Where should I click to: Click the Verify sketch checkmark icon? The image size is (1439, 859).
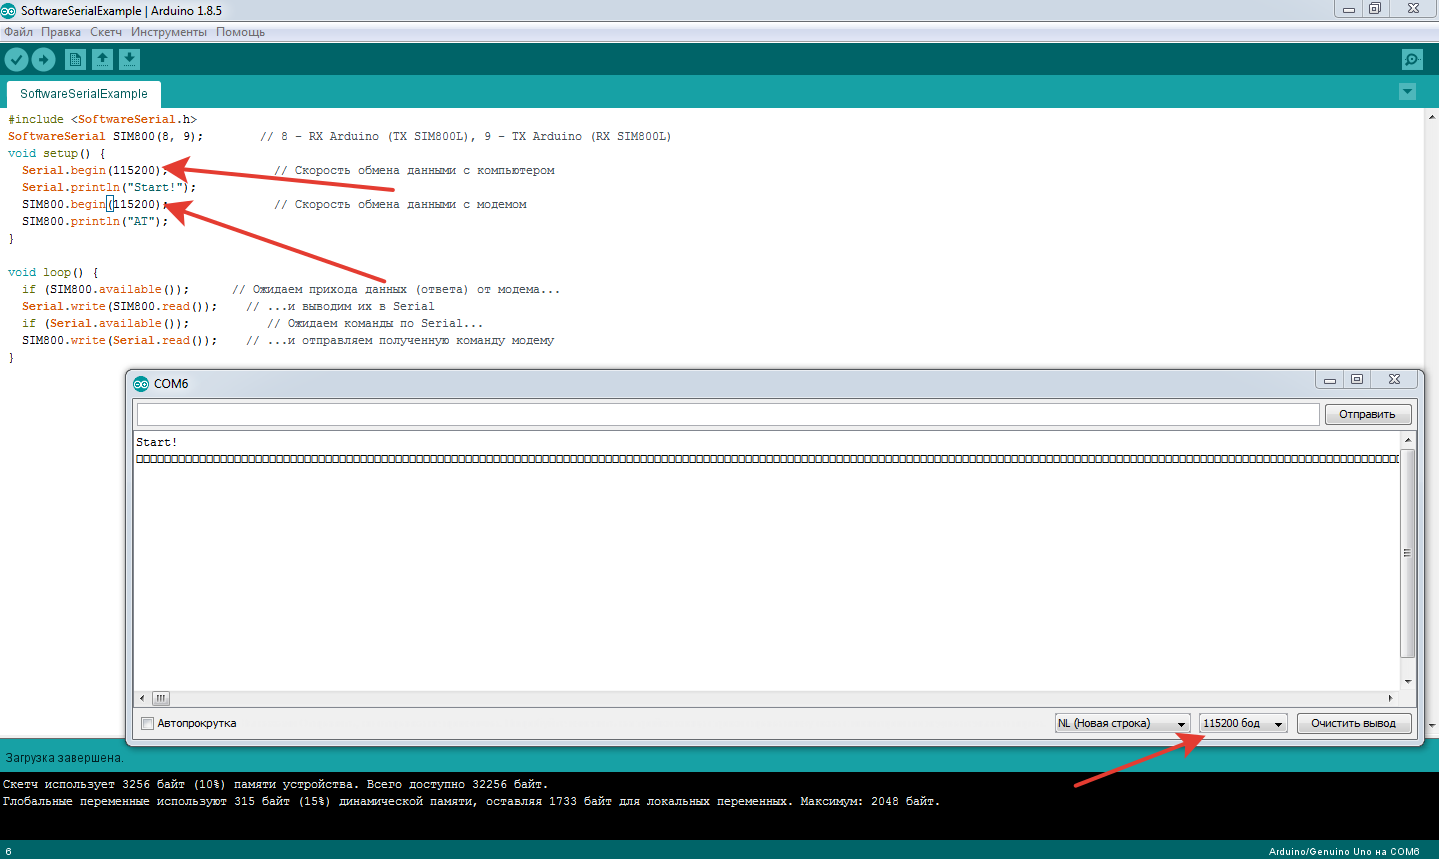pos(16,60)
